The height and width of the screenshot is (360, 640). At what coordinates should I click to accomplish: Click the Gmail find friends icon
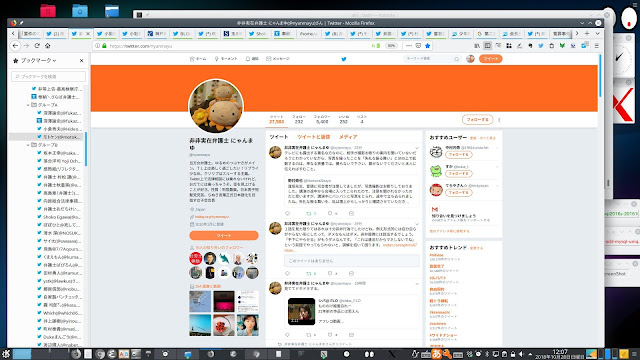435,209
